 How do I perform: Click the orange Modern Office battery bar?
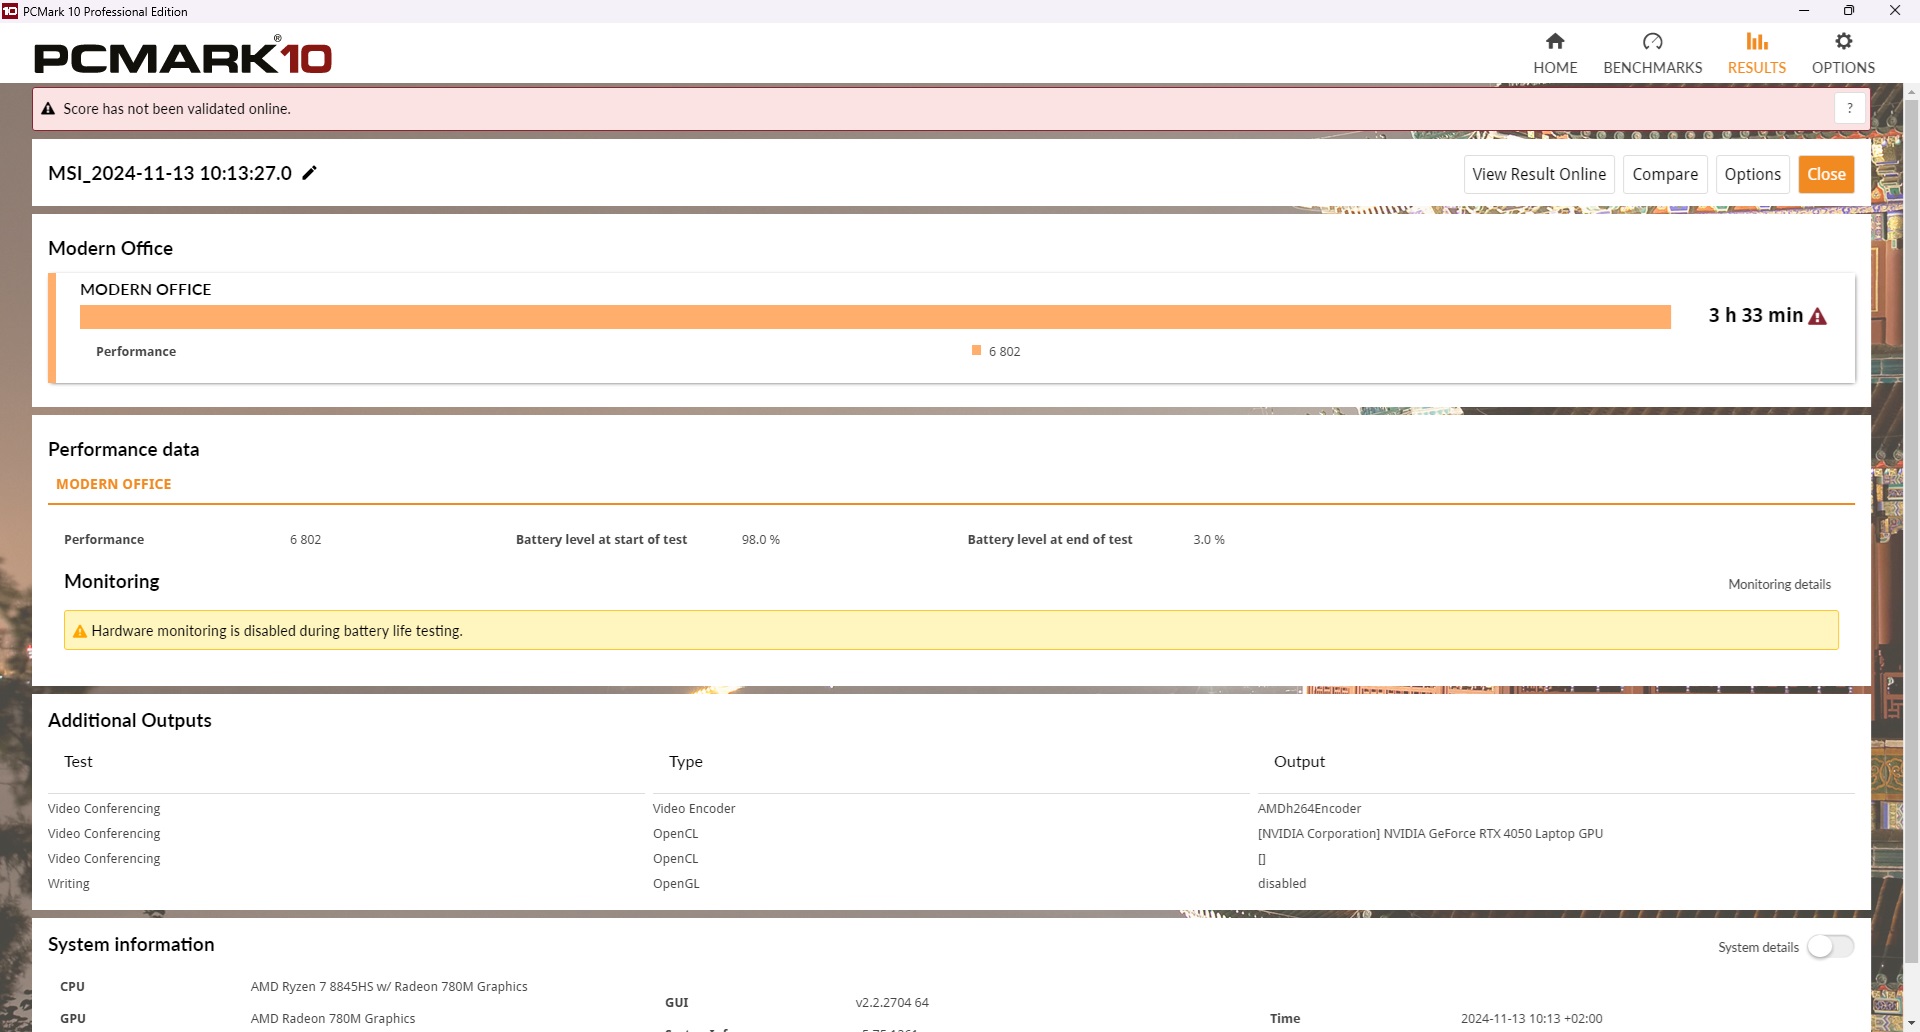(875, 317)
